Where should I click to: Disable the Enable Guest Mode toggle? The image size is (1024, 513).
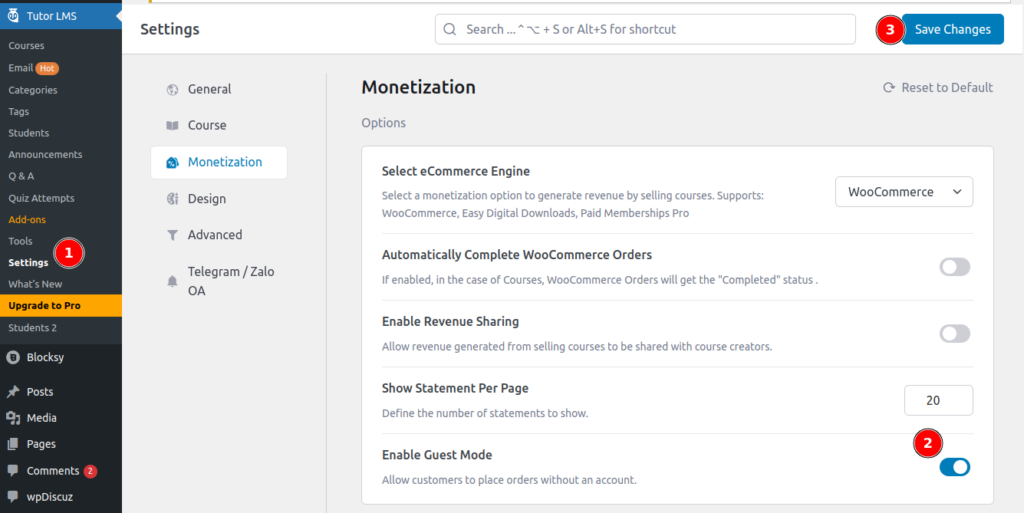coord(954,467)
